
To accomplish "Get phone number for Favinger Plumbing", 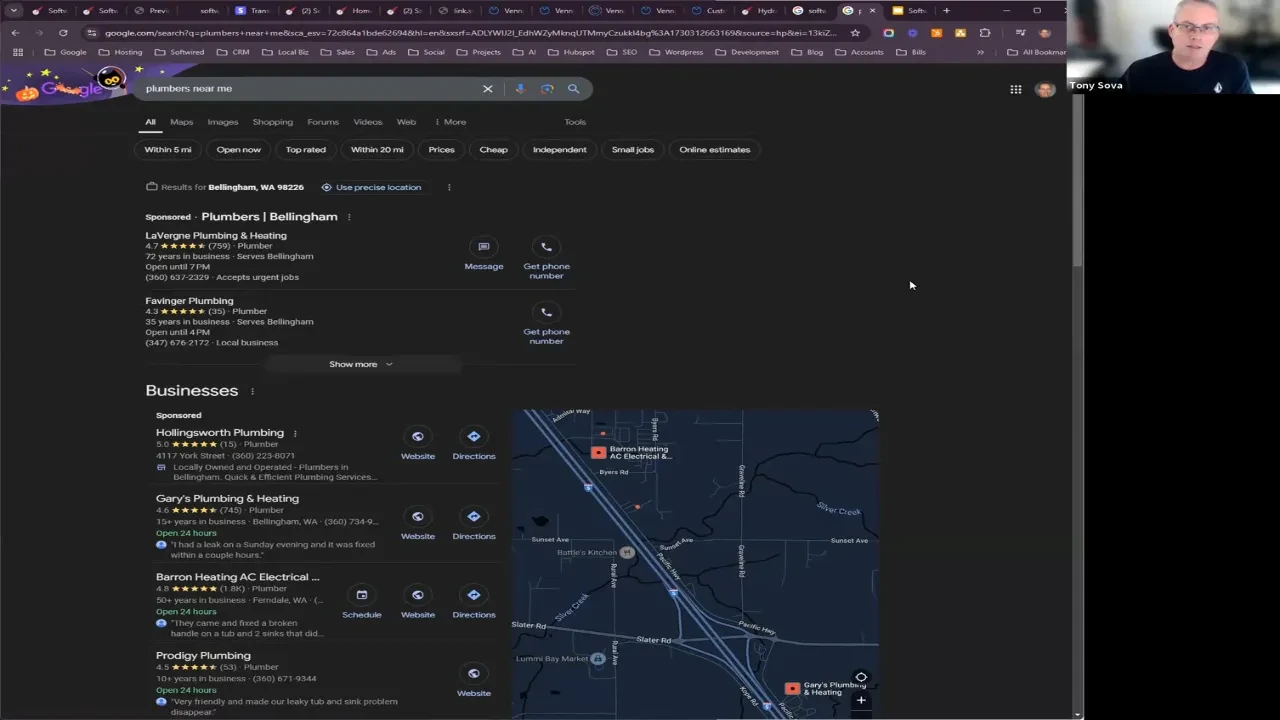I will coord(546,312).
